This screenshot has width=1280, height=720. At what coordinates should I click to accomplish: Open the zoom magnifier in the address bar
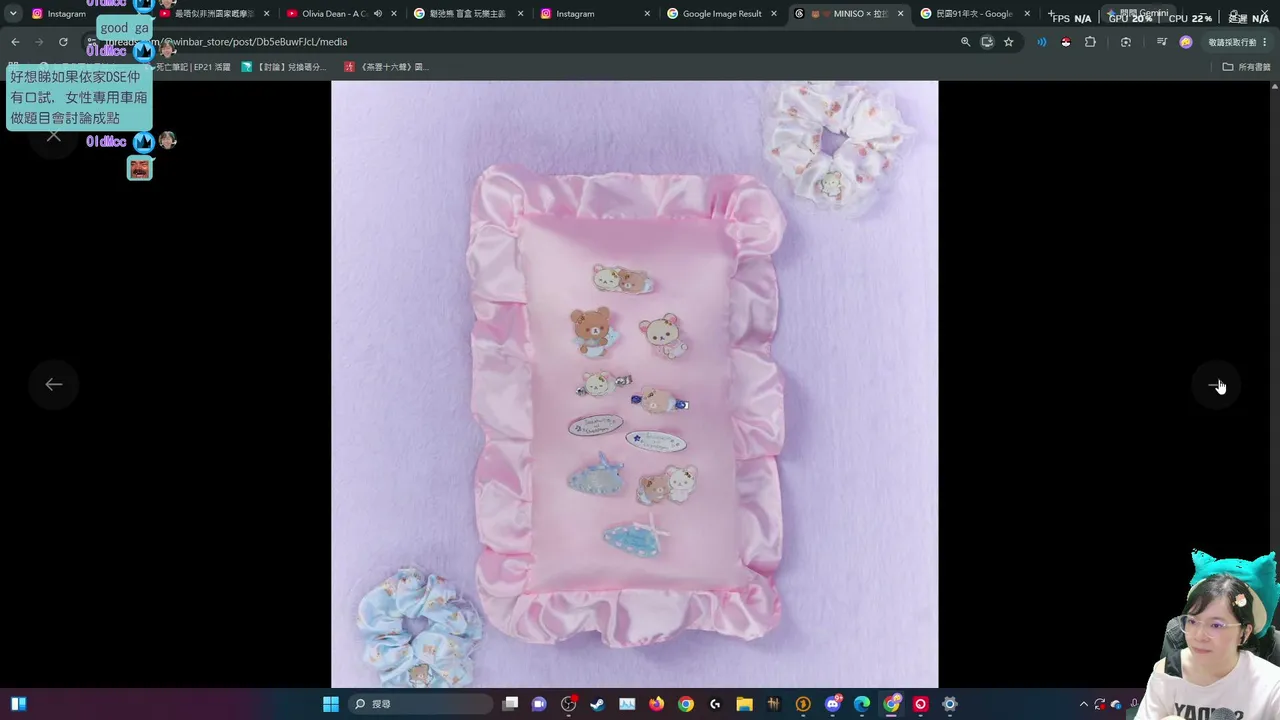[965, 42]
